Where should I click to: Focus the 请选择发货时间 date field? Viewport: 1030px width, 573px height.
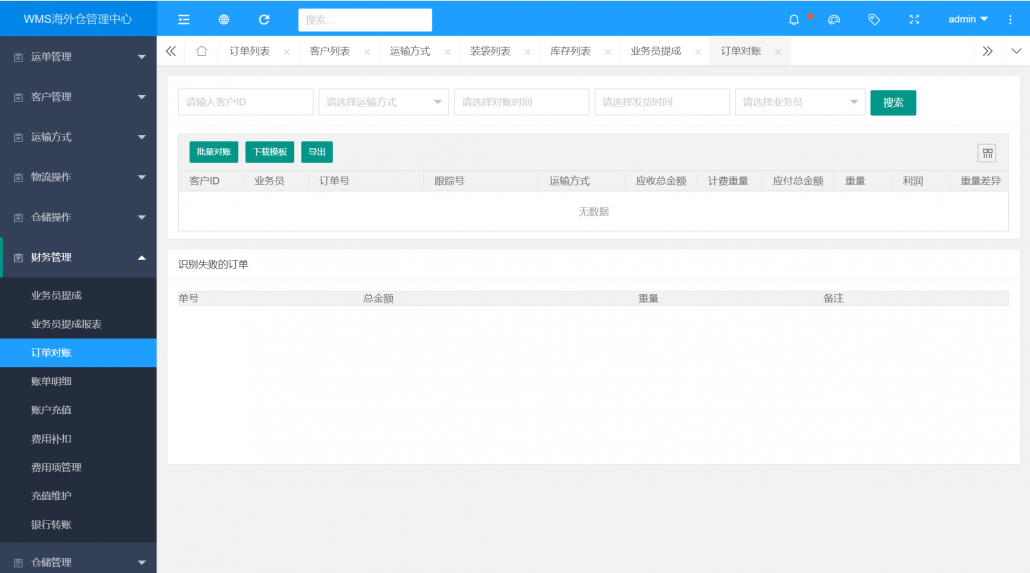coord(662,102)
